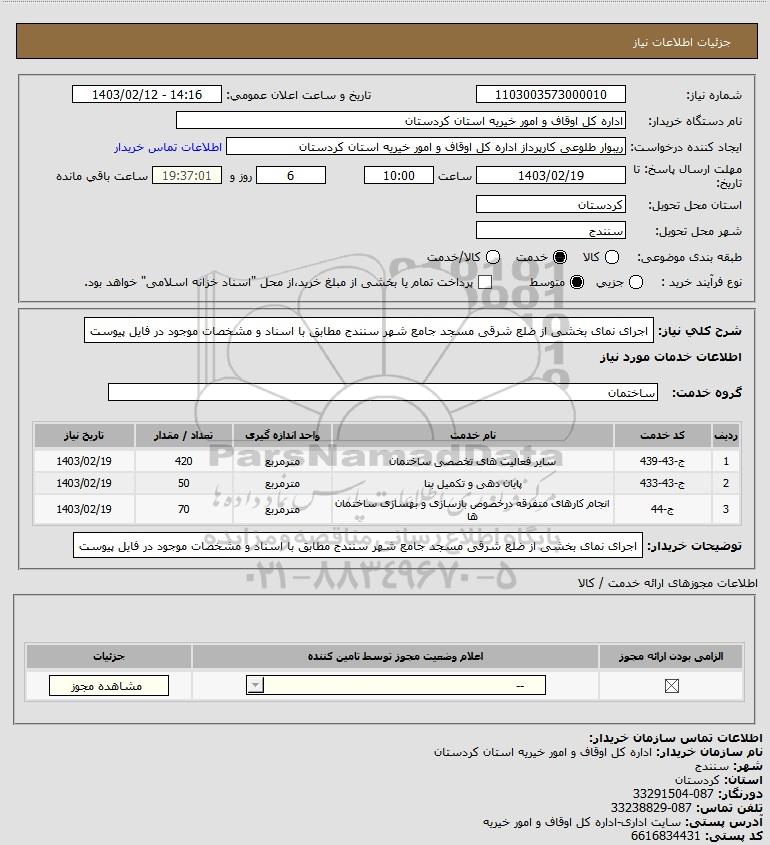Click quantity cell 420
The height and width of the screenshot is (845, 770).
click(x=184, y=461)
